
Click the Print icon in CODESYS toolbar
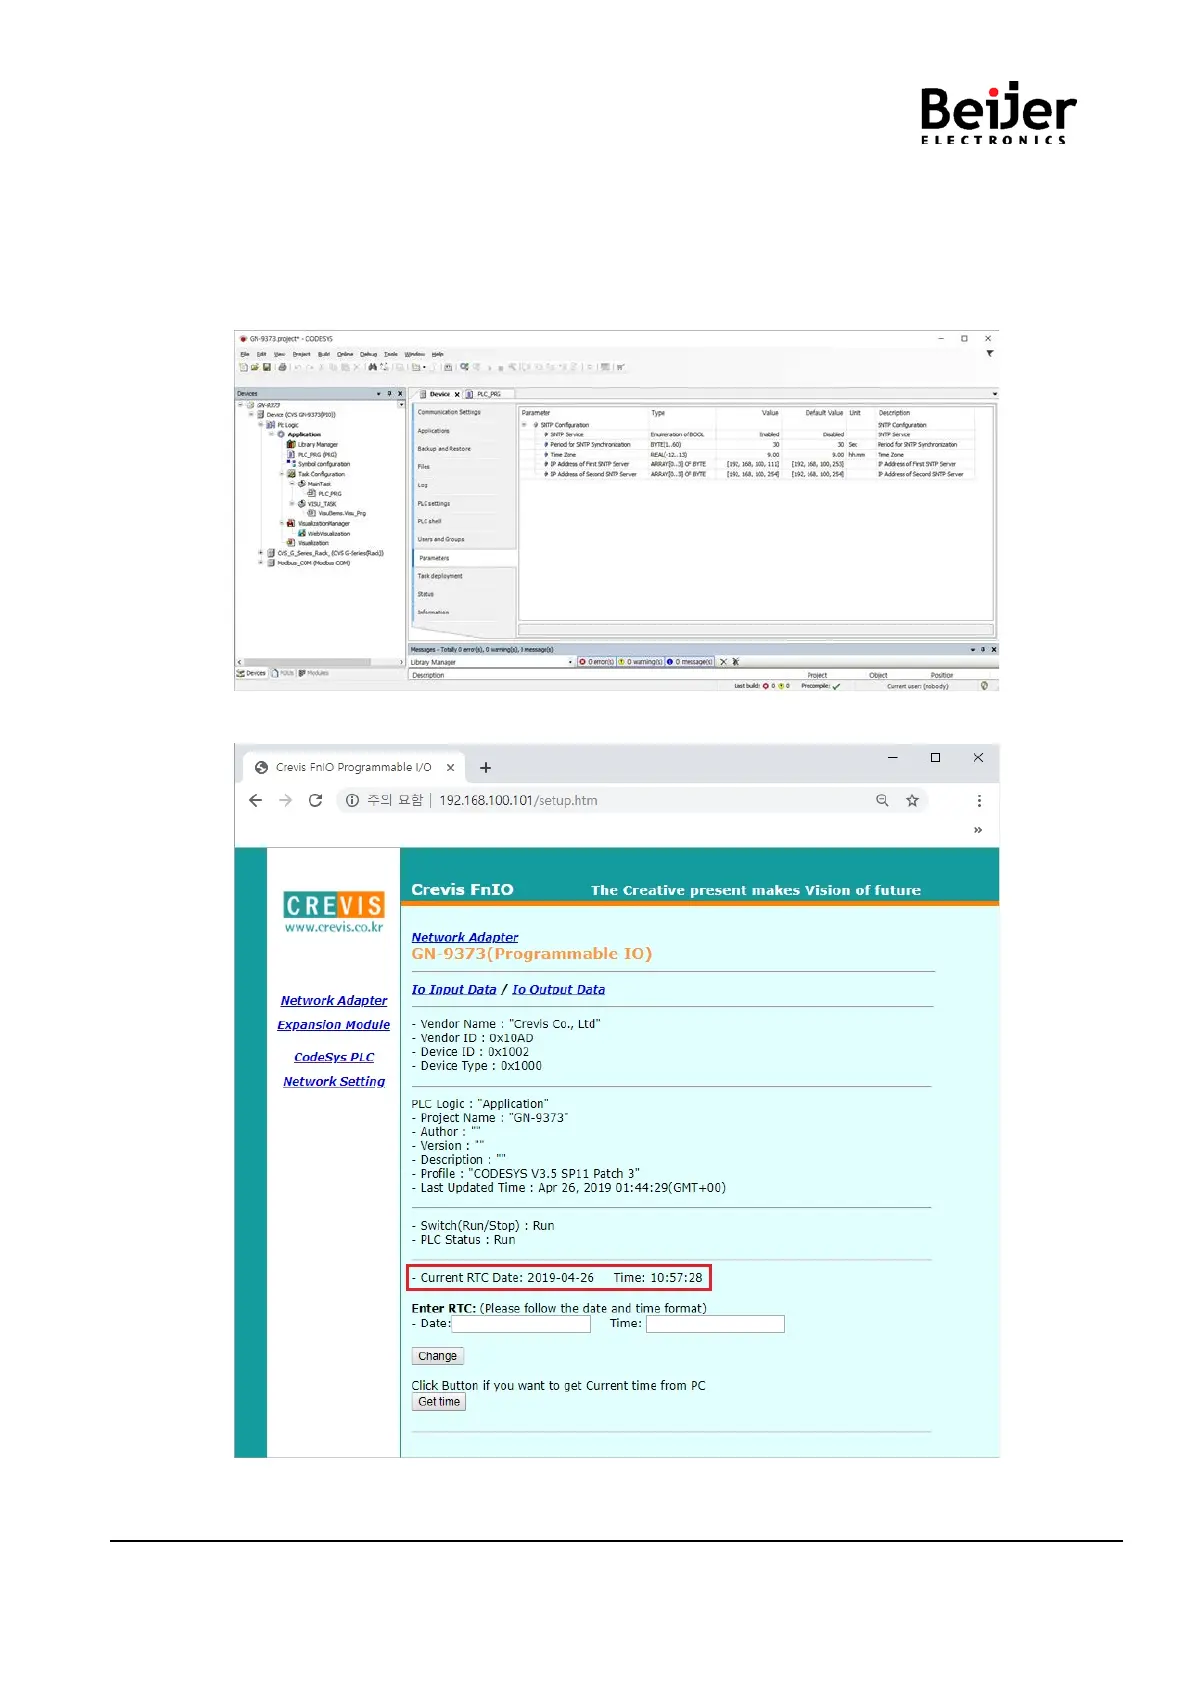[282, 367]
